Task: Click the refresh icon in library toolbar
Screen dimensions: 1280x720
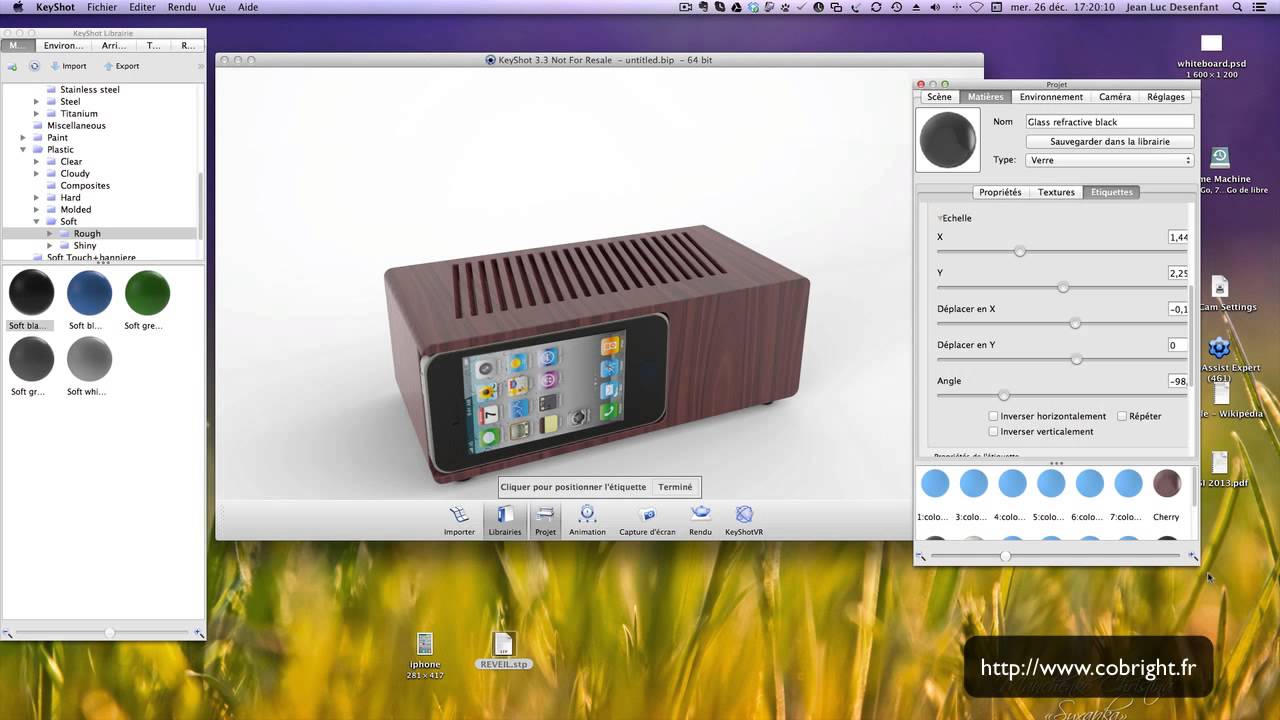Action: coord(34,66)
